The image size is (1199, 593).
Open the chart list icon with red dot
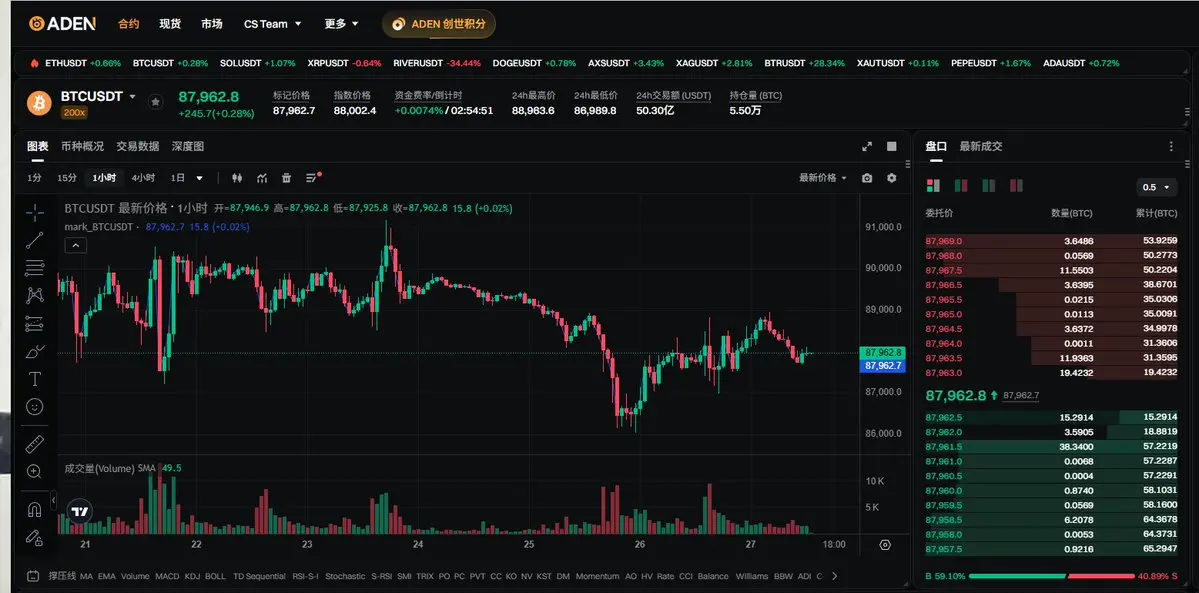[x=313, y=178]
